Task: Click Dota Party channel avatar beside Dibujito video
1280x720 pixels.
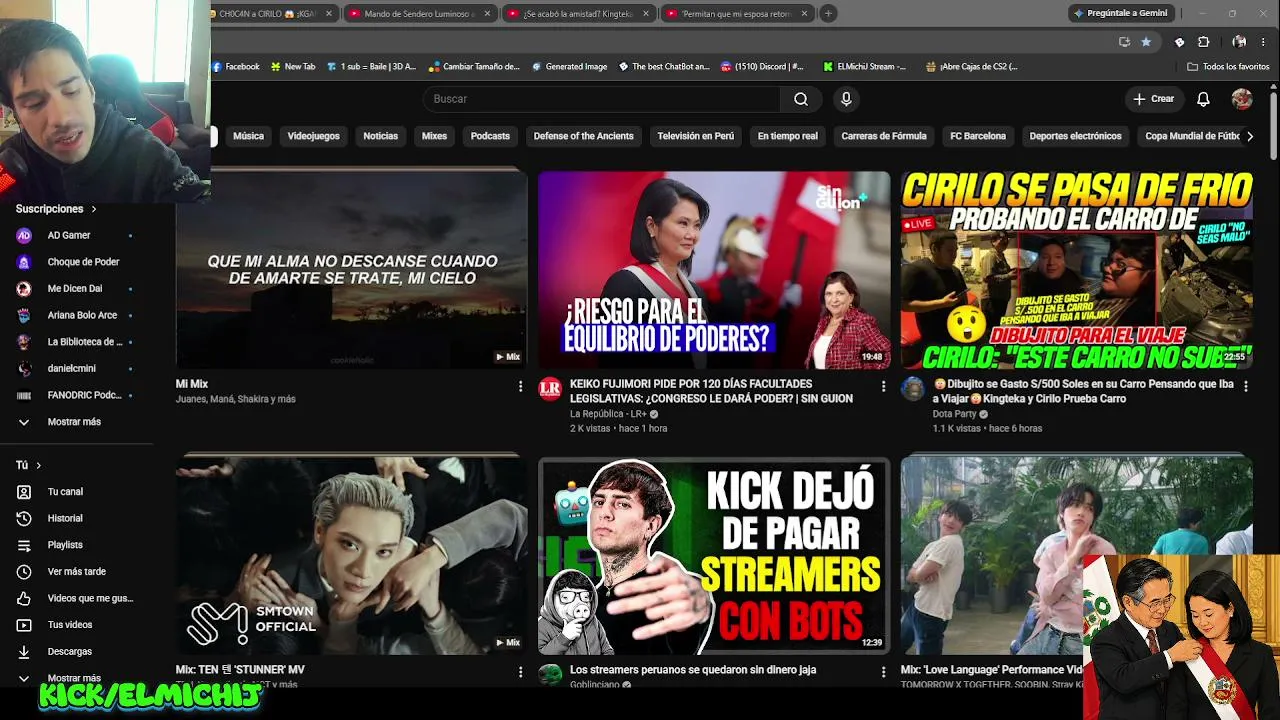Action: tap(913, 390)
